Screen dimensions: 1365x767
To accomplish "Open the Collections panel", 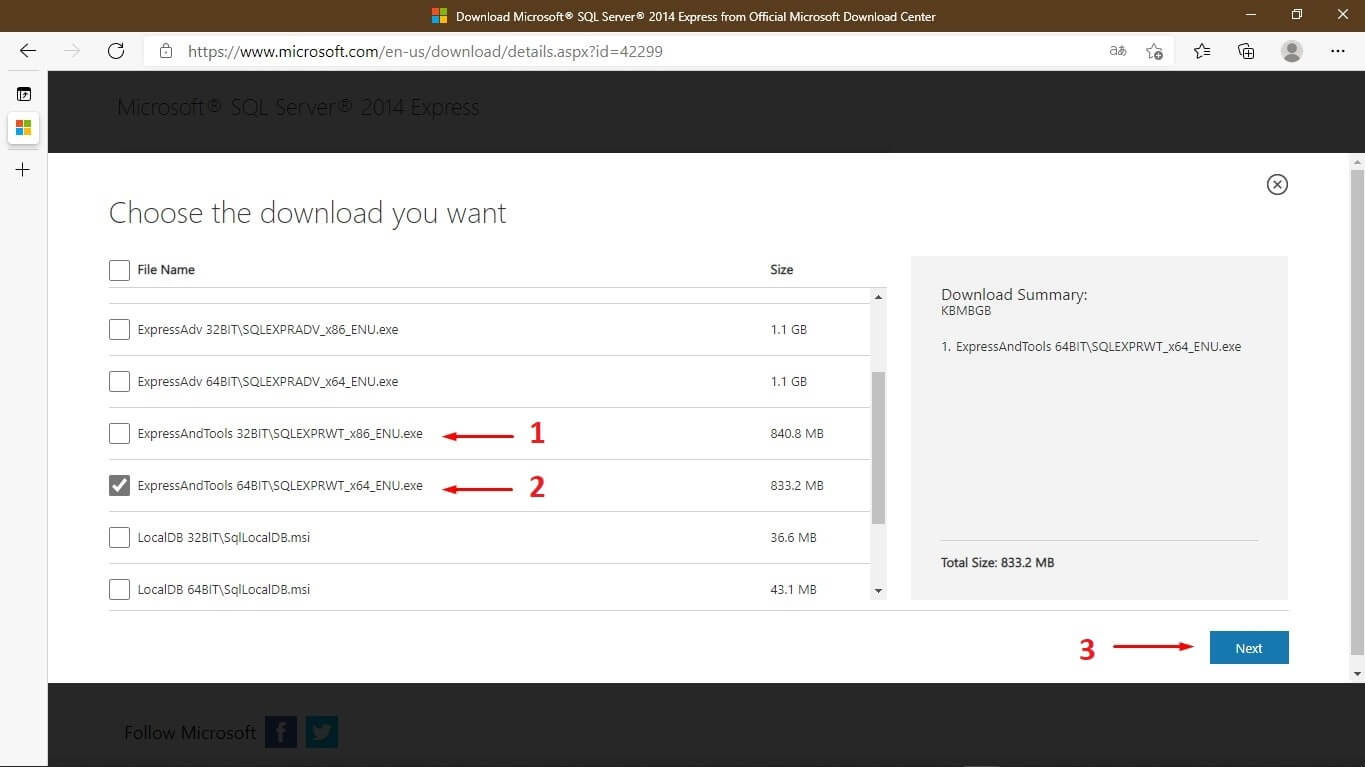I will tap(1246, 51).
